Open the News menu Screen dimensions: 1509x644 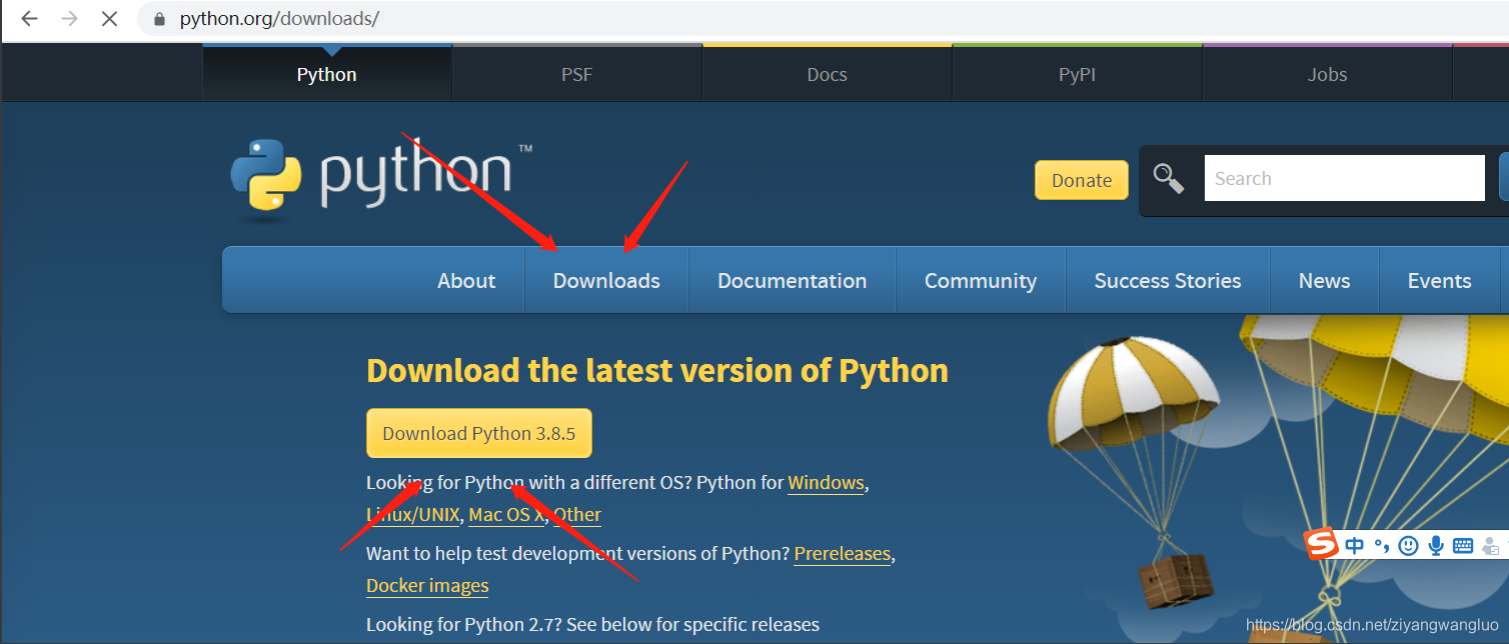[1324, 280]
